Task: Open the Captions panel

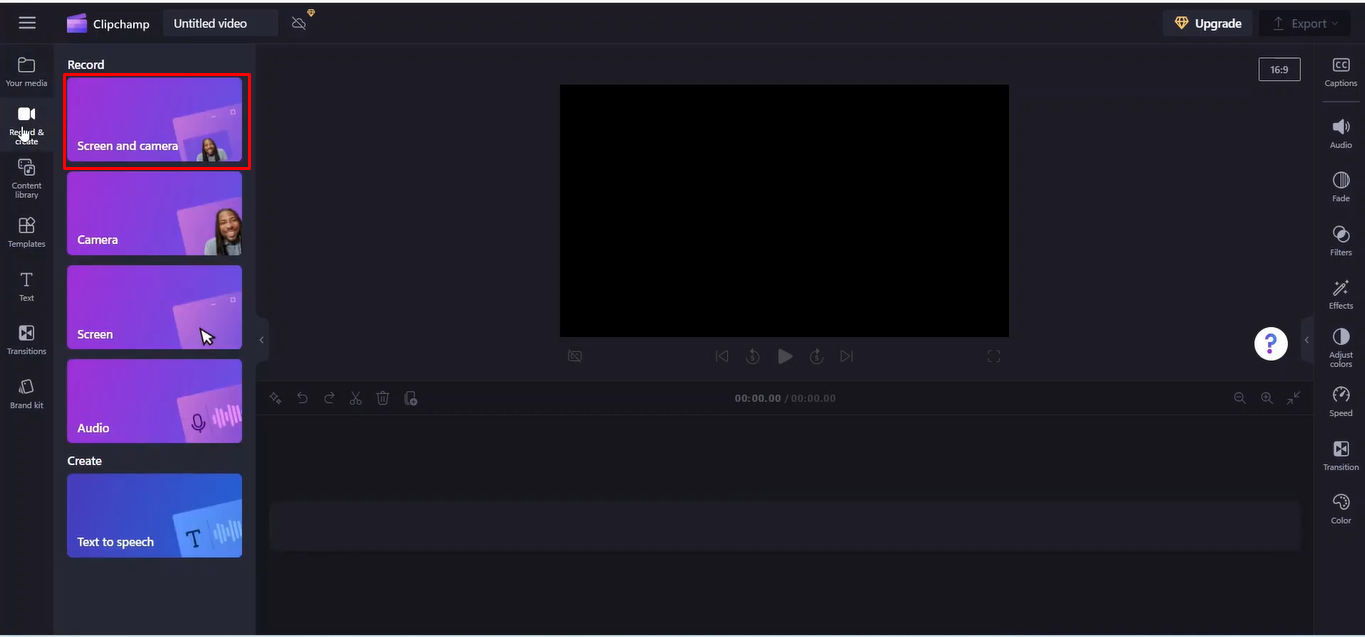Action: coord(1340,70)
